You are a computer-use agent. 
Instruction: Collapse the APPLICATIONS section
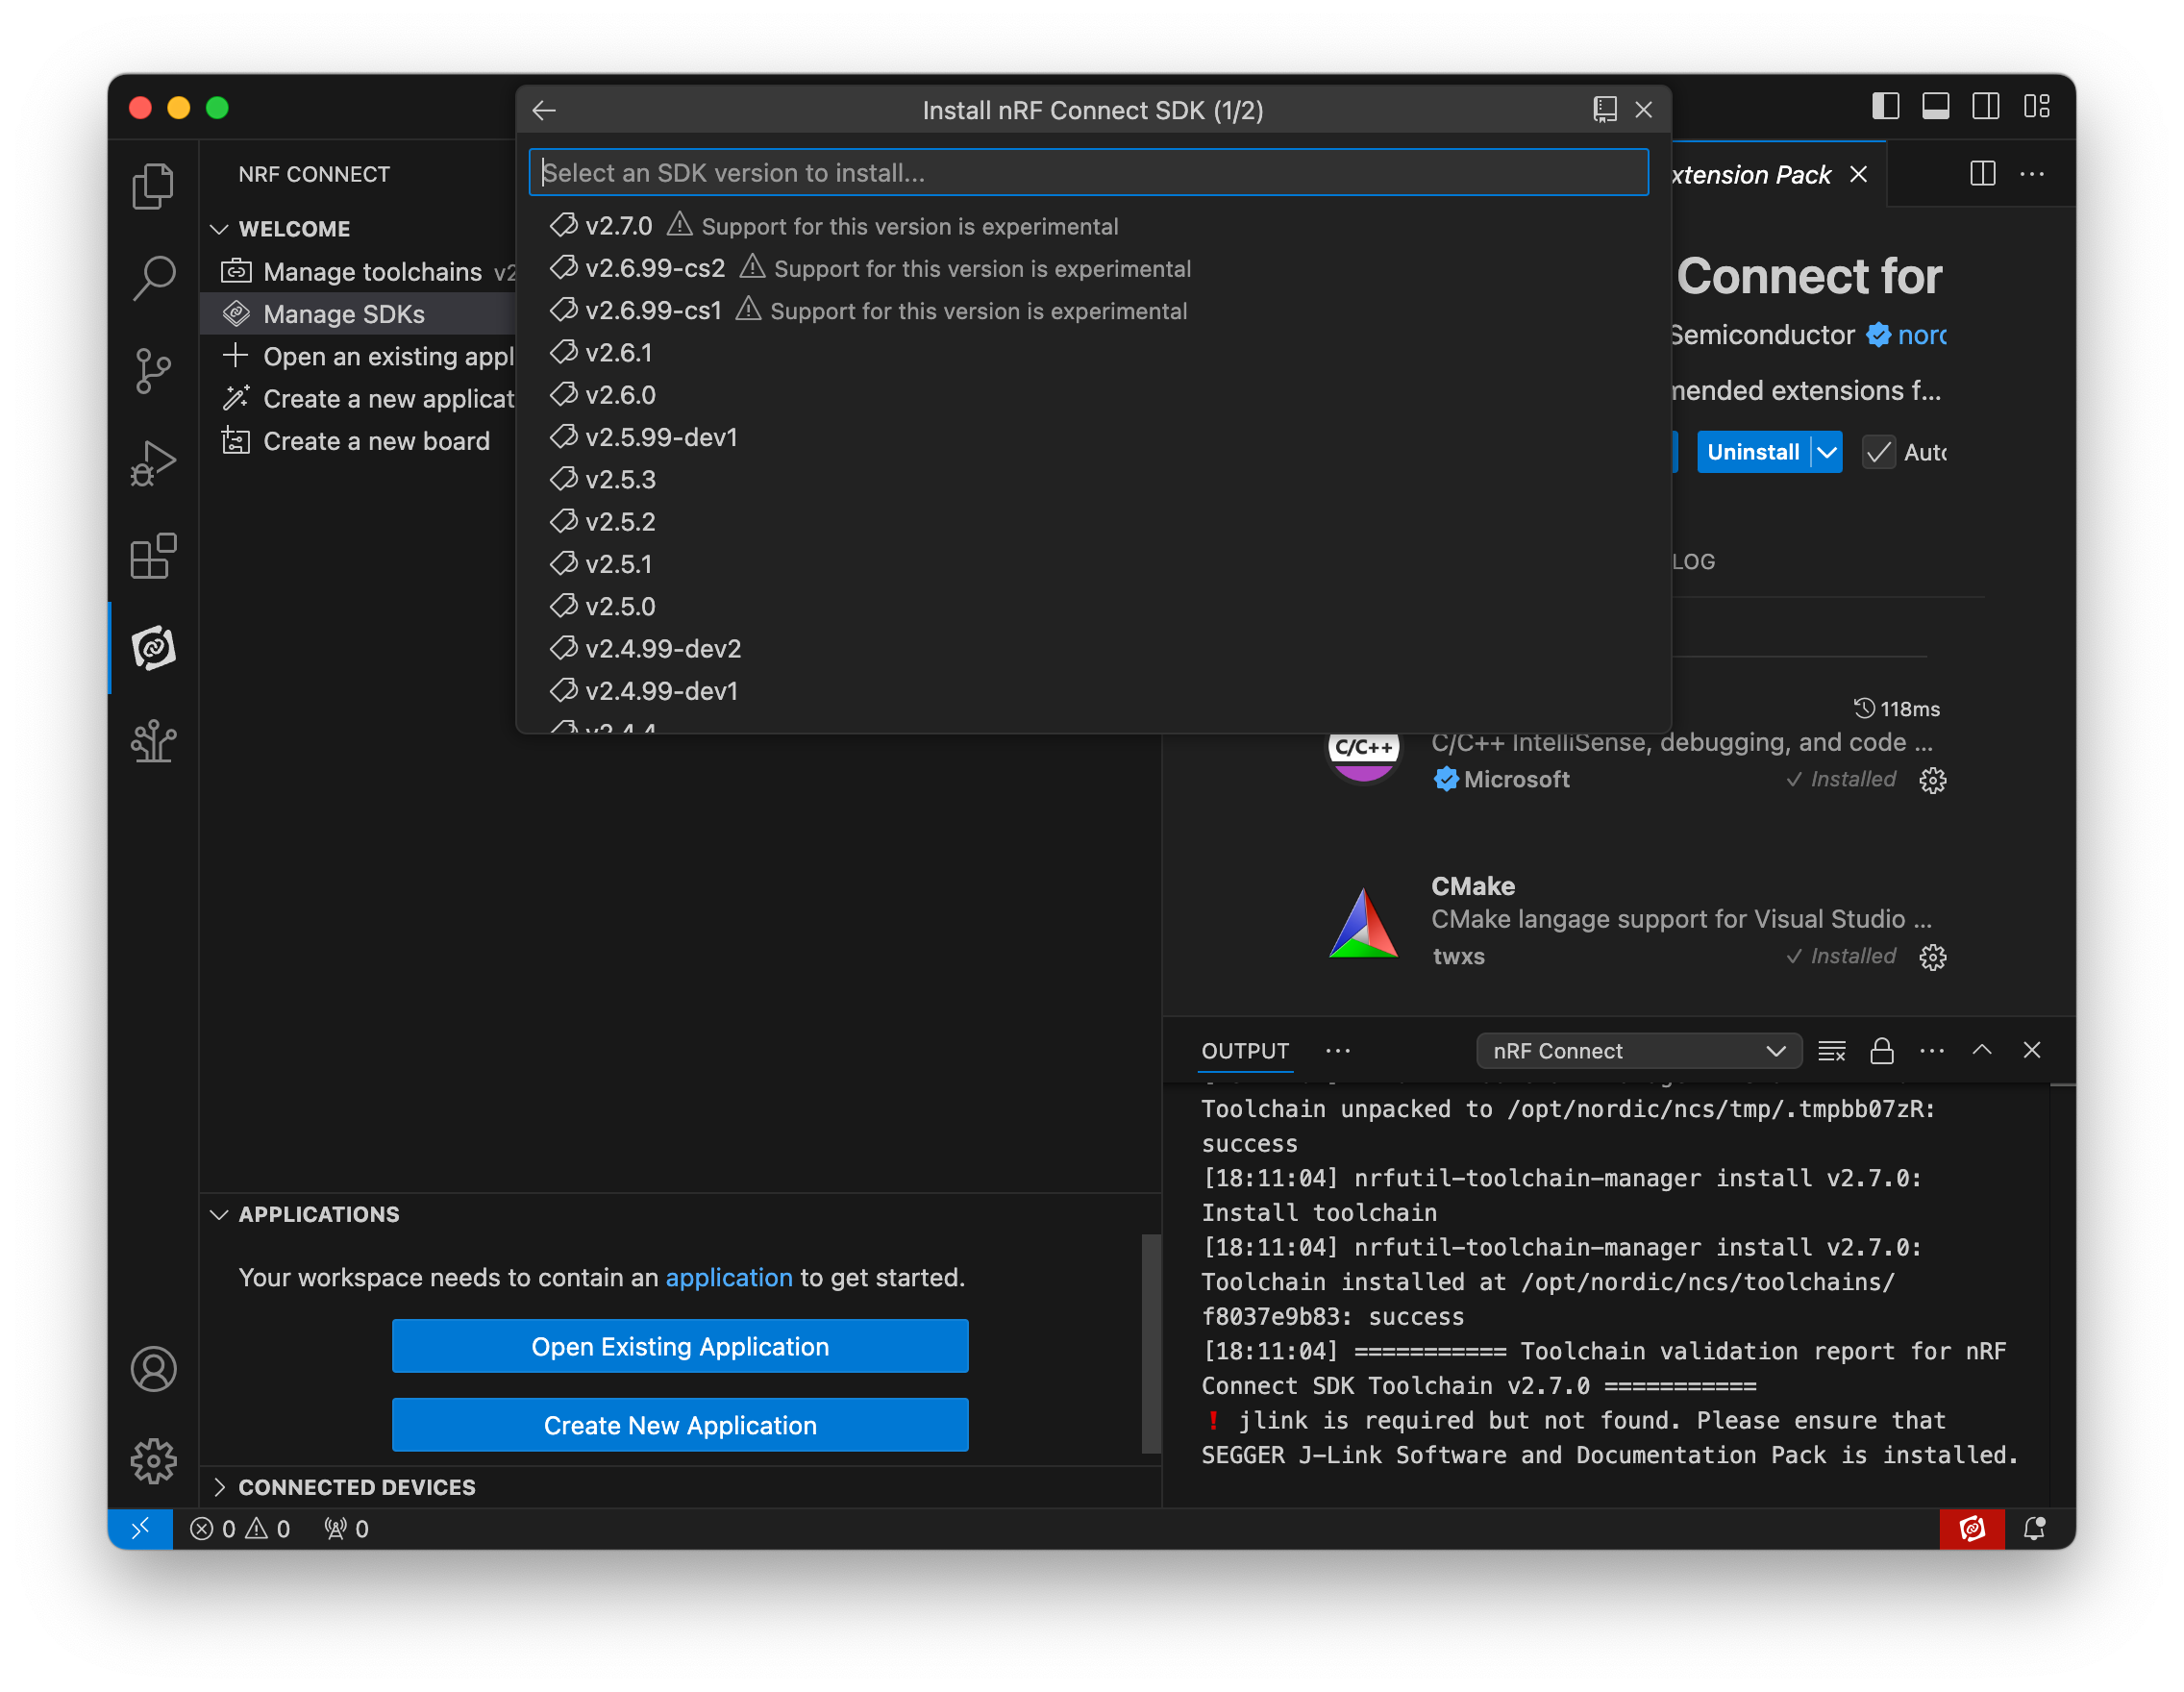[220, 1214]
